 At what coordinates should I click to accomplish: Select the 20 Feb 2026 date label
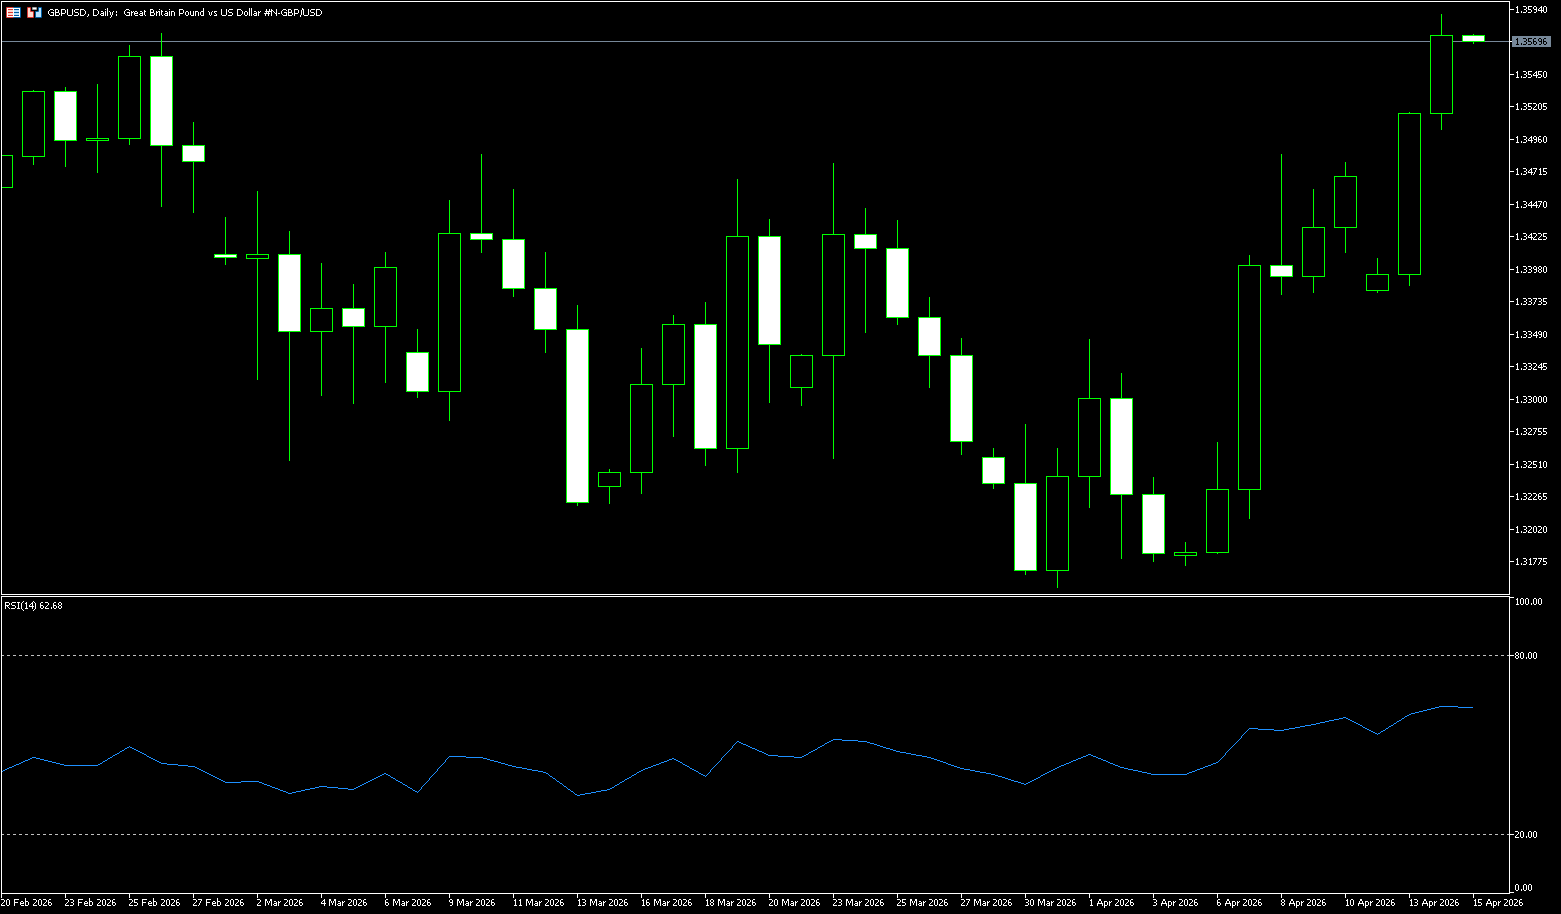(x=27, y=902)
